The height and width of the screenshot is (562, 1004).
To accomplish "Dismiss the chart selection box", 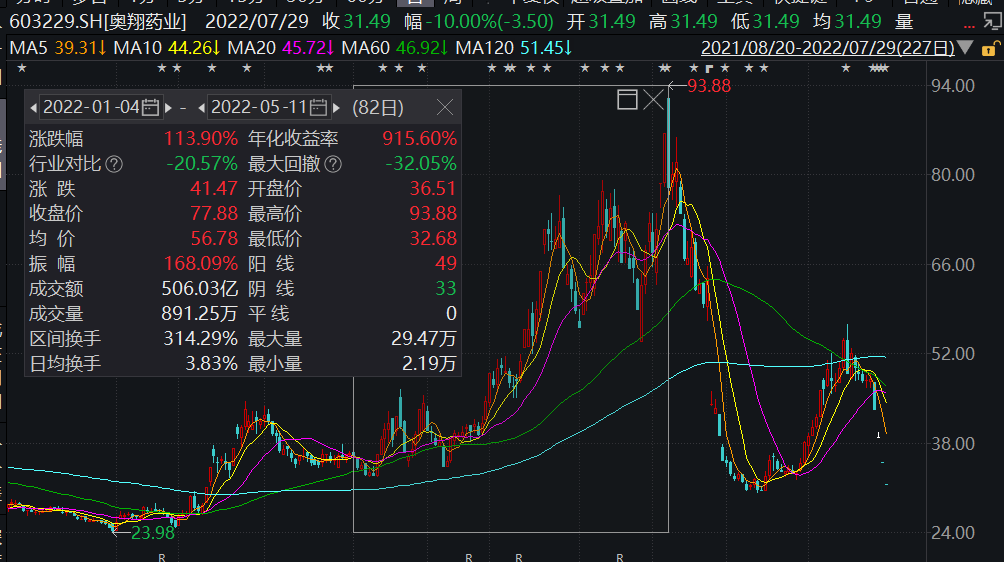I will point(654,99).
